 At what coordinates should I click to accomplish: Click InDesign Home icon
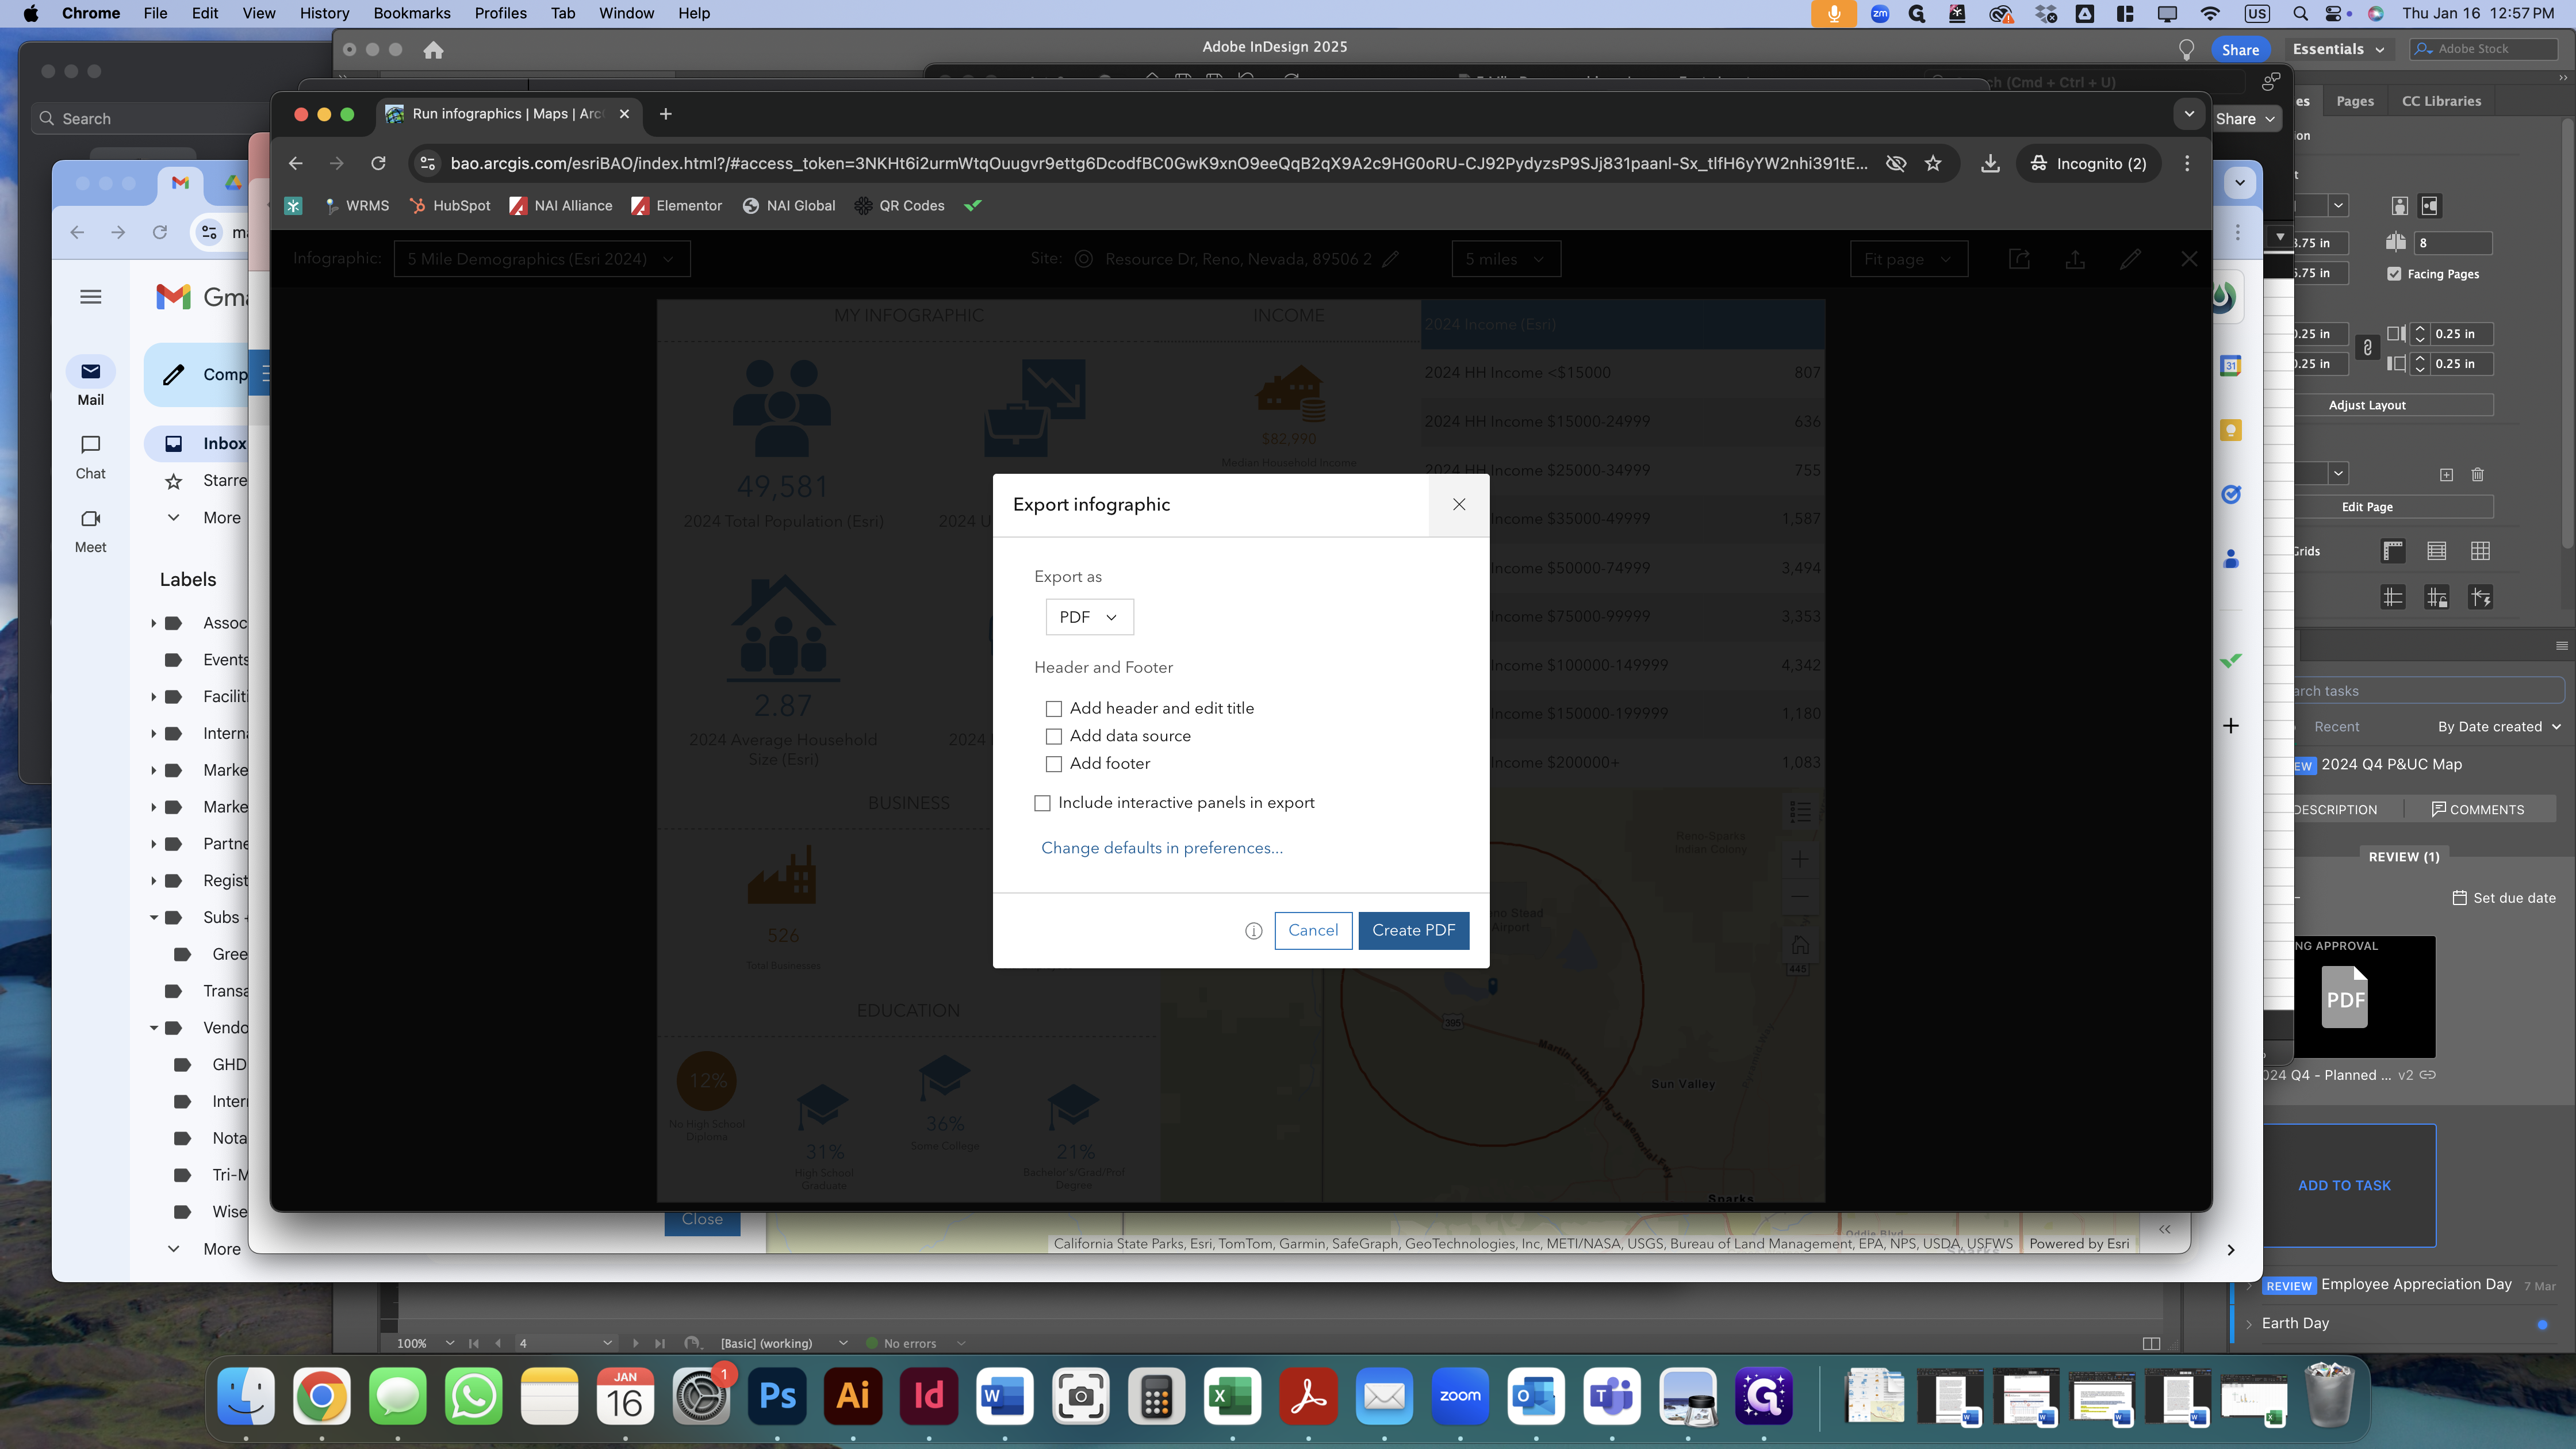coord(433,50)
